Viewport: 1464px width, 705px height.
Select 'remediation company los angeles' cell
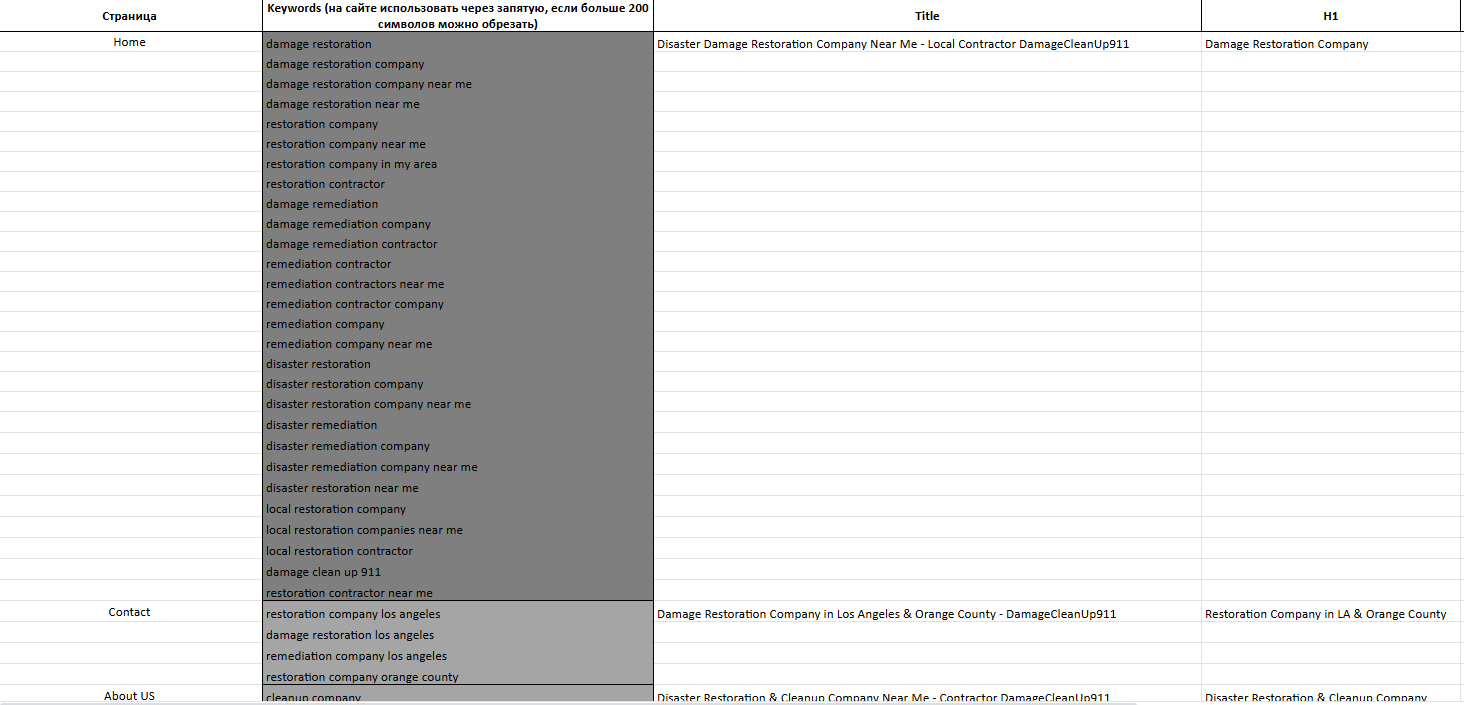[458, 656]
